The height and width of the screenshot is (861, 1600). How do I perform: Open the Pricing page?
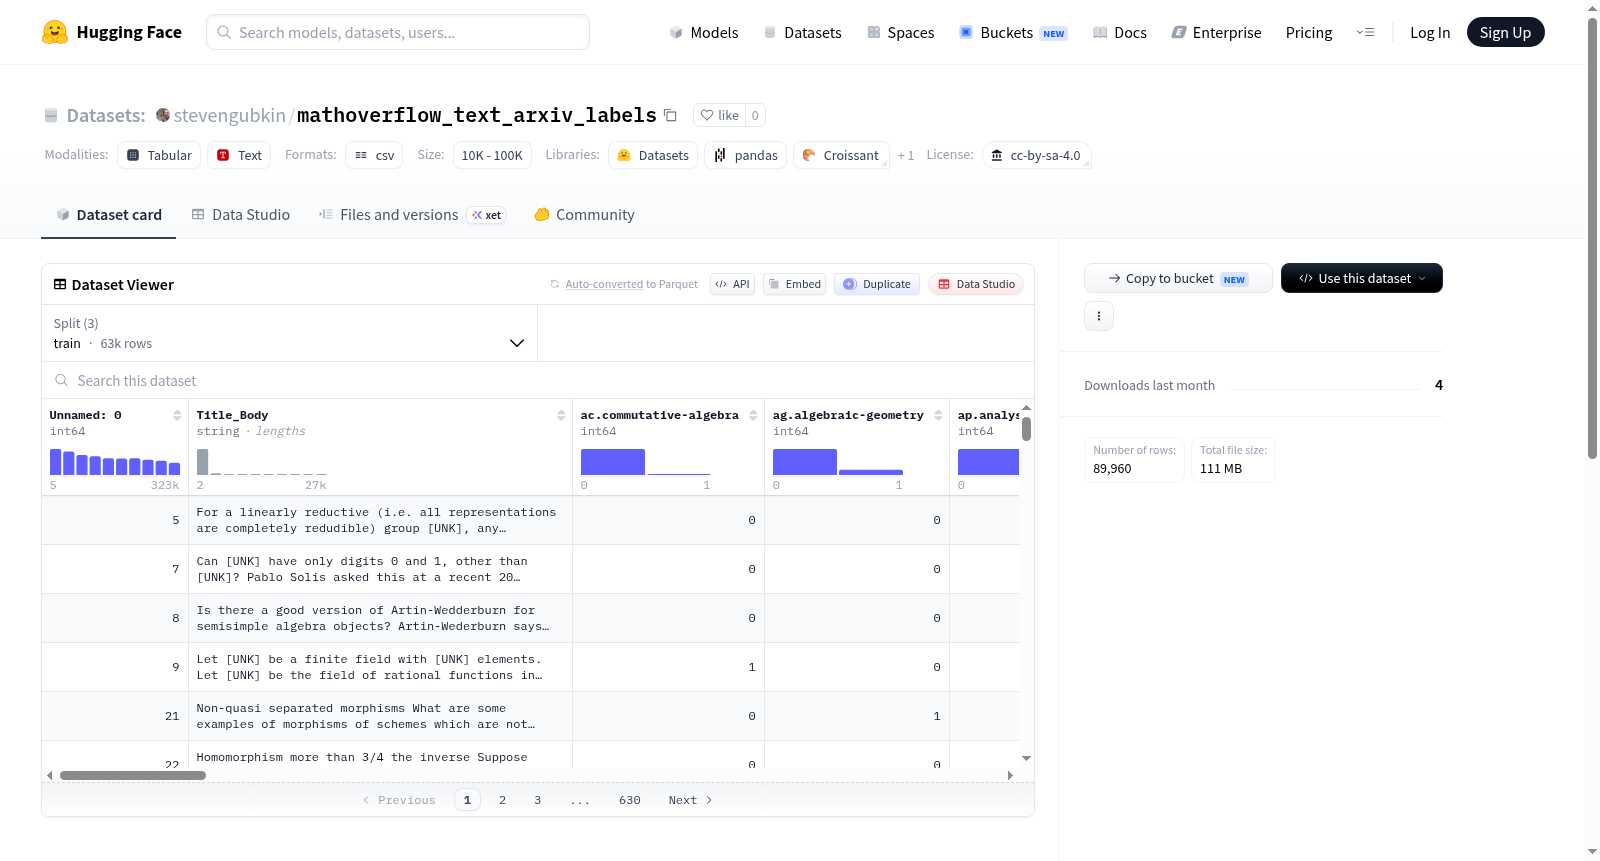(x=1309, y=32)
